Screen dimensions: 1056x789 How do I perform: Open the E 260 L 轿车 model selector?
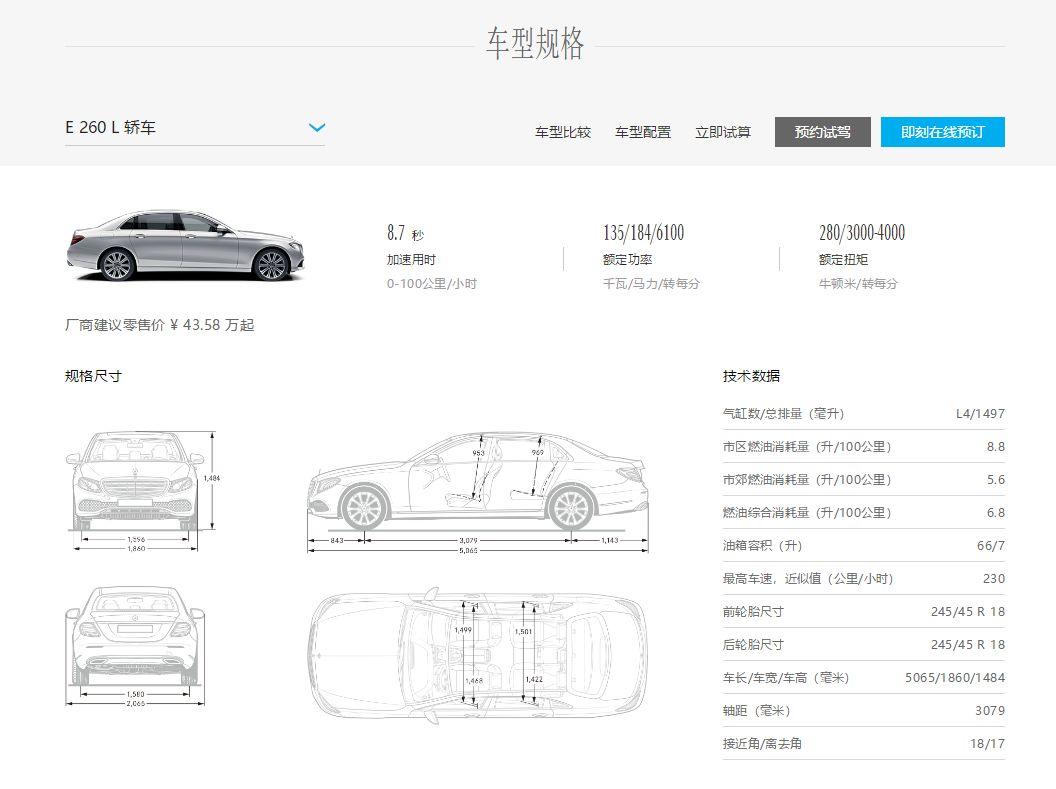pyautogui.click(x=194, y=128)
